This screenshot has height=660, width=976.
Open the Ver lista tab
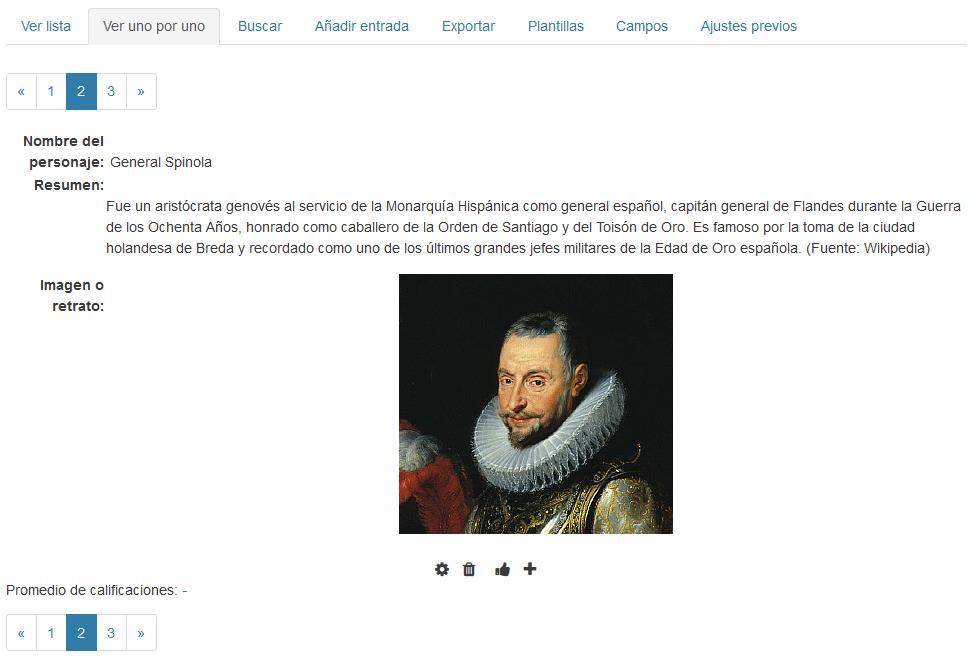point(46,26)
